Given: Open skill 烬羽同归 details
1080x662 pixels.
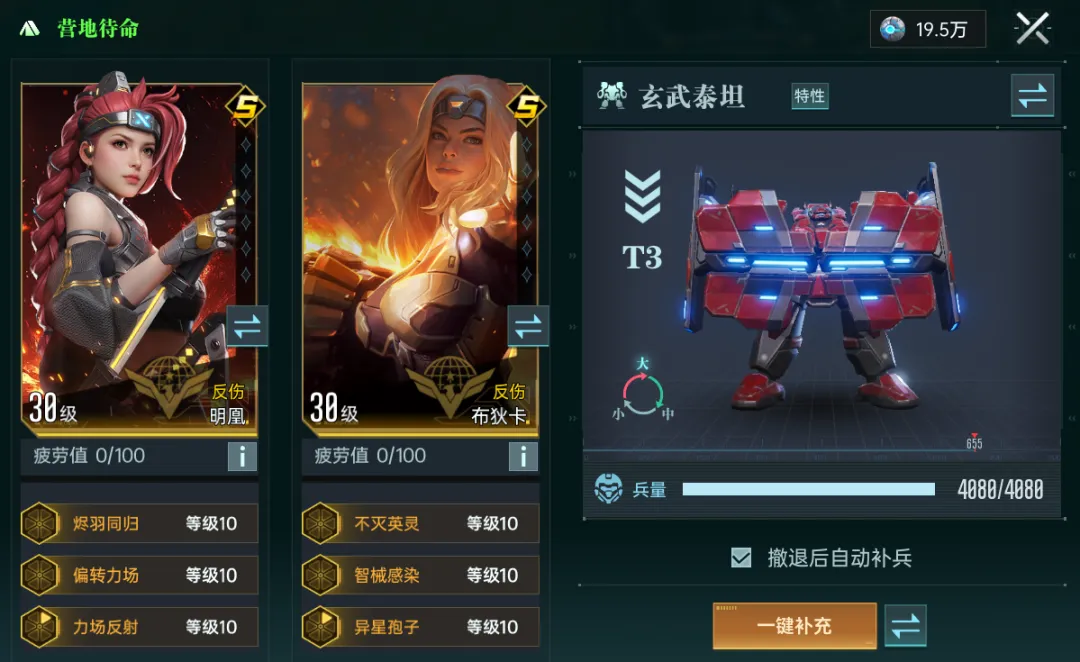Looking at the screenshot, I should pyautogui.click(x=140, y=524).
